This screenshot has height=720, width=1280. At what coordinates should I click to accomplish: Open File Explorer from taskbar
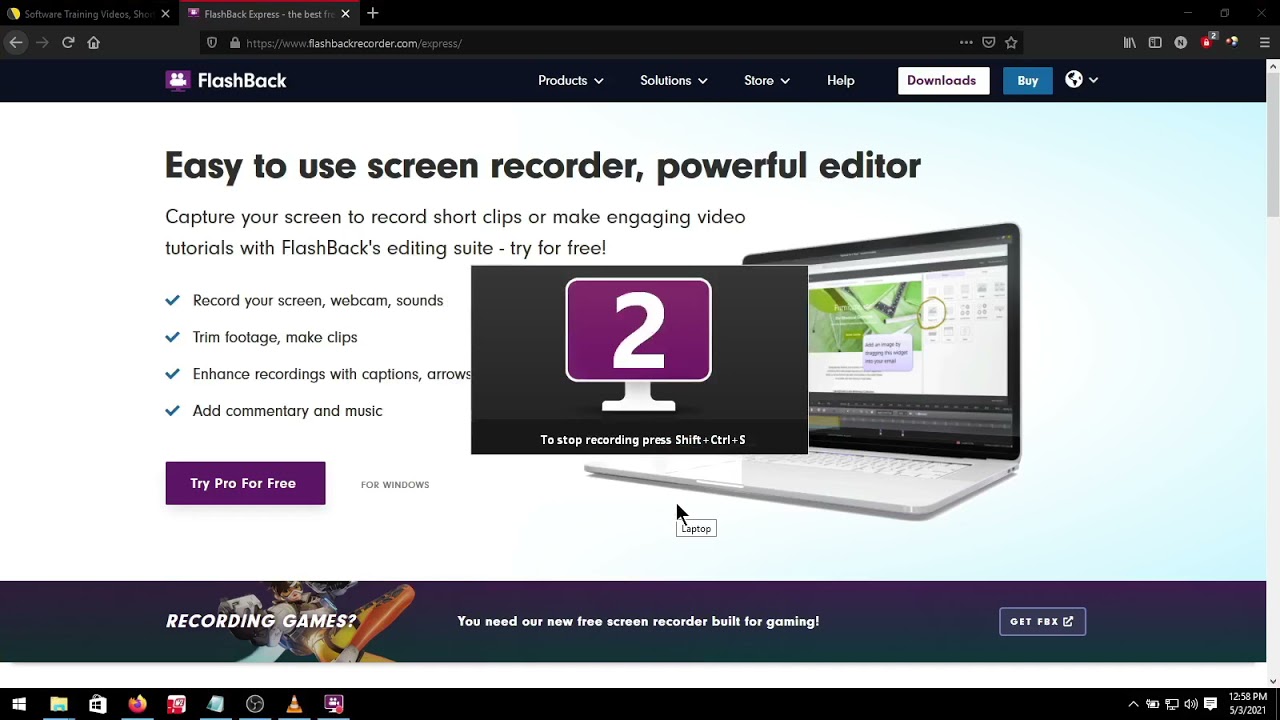59,704
